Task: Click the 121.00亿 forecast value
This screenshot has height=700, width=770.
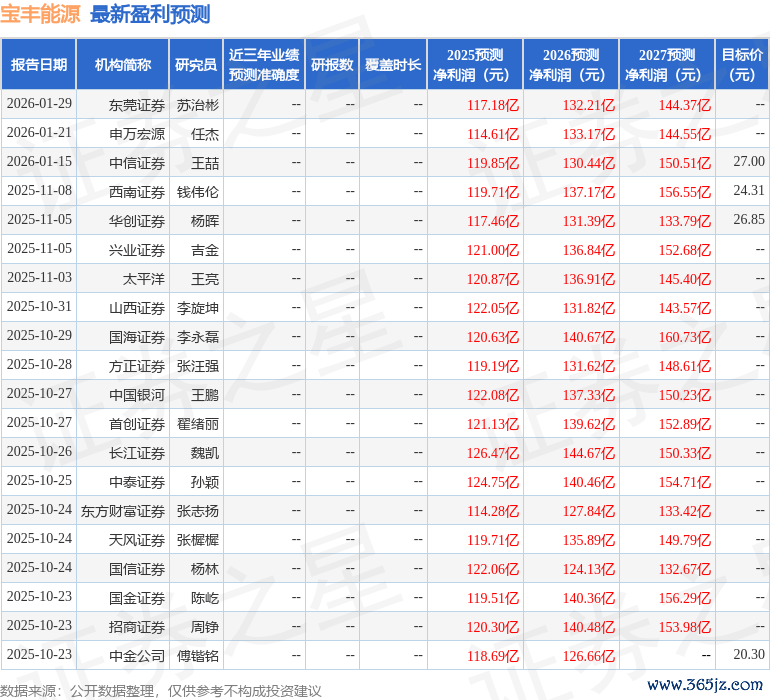Action: click(x=493, y=250)
